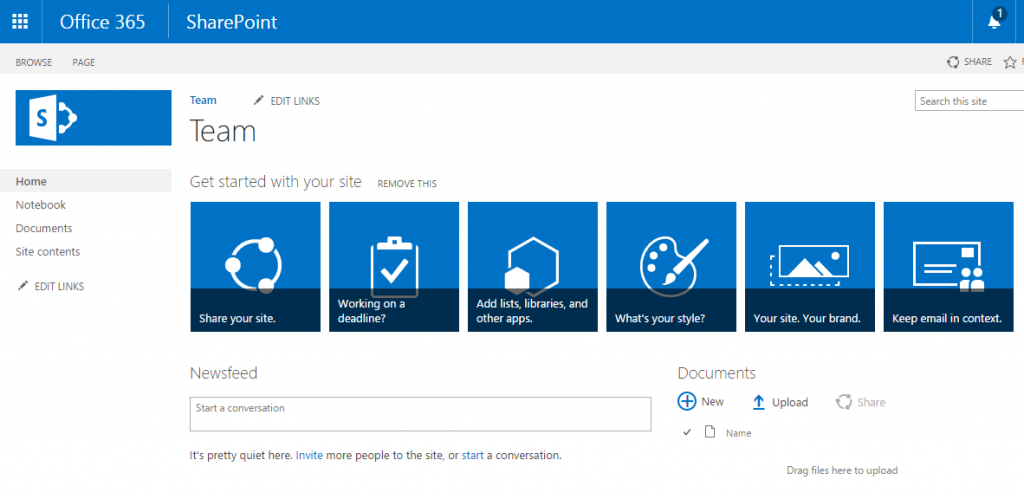The width and height of the screenshot is (1024, 499).
Task: Click pencil icon in left navigation EDIT LINKS
Action: (x=23, y=286)
